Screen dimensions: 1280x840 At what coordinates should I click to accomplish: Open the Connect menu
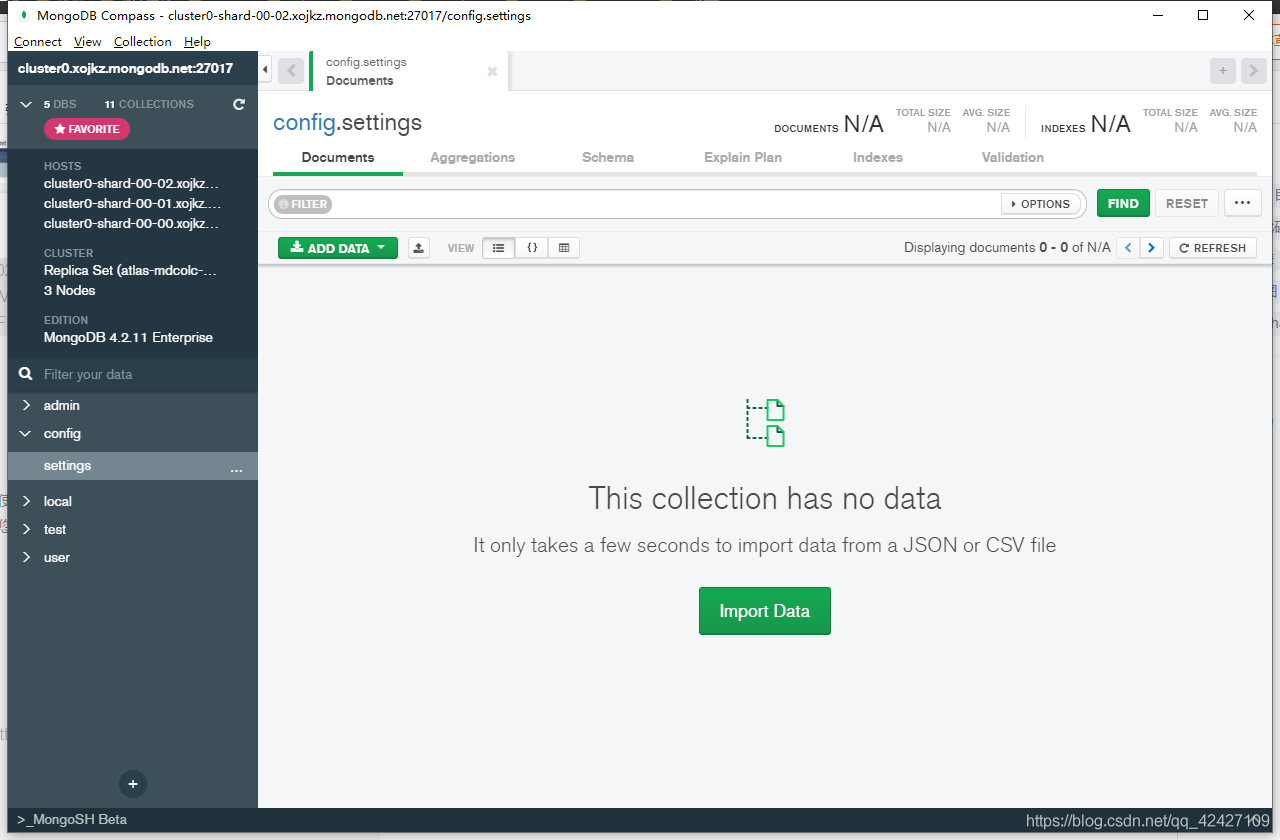pos(38,42)
